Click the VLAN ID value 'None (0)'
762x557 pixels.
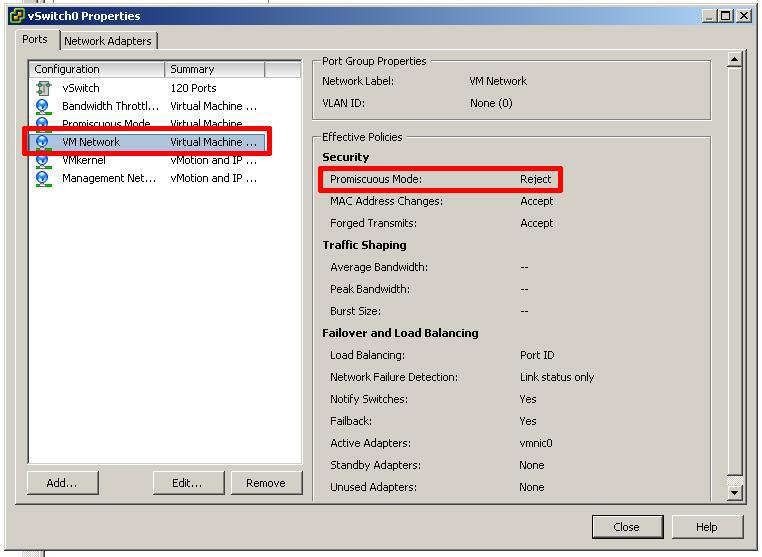coord(491,103)
